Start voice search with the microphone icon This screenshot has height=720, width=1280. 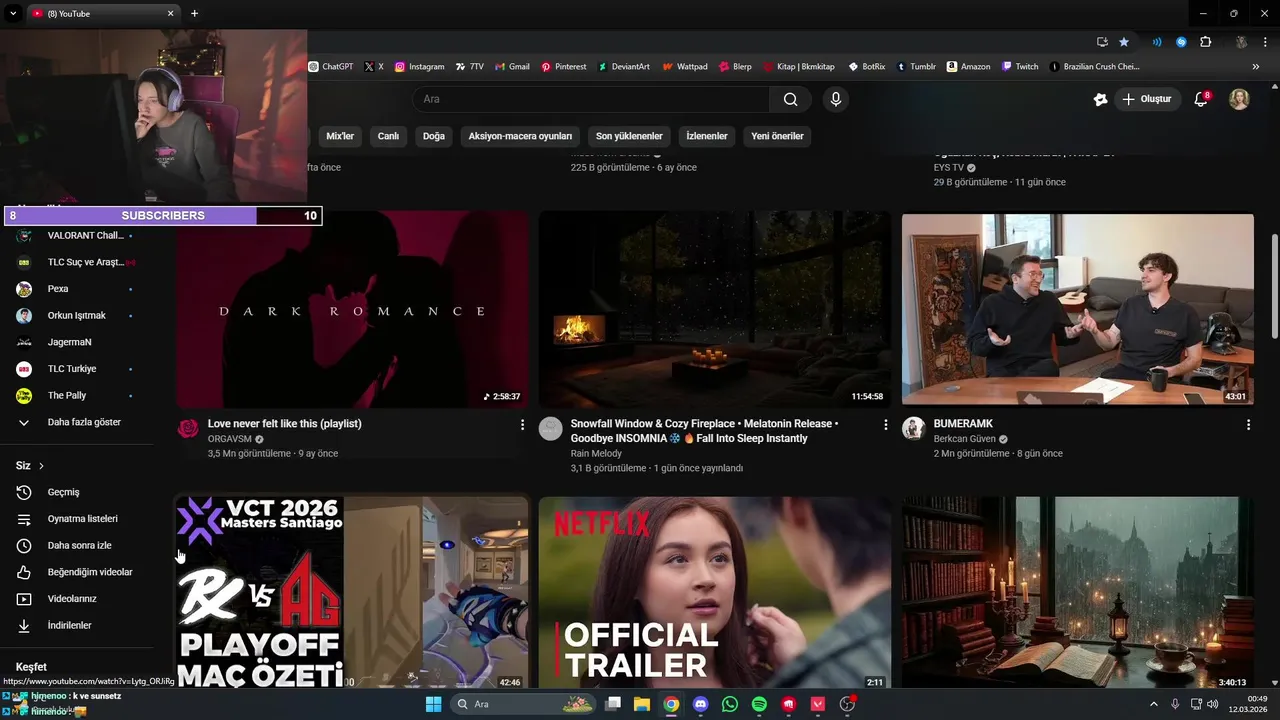tap(836, 99)
